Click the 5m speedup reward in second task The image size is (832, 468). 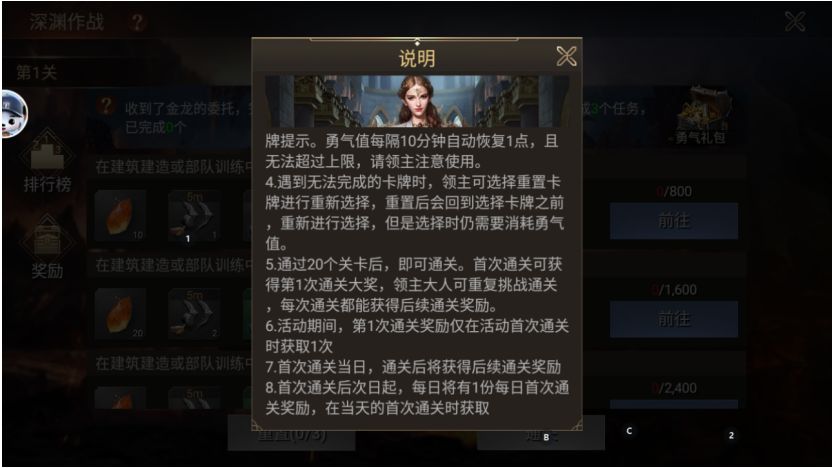[x=194, y=315]
